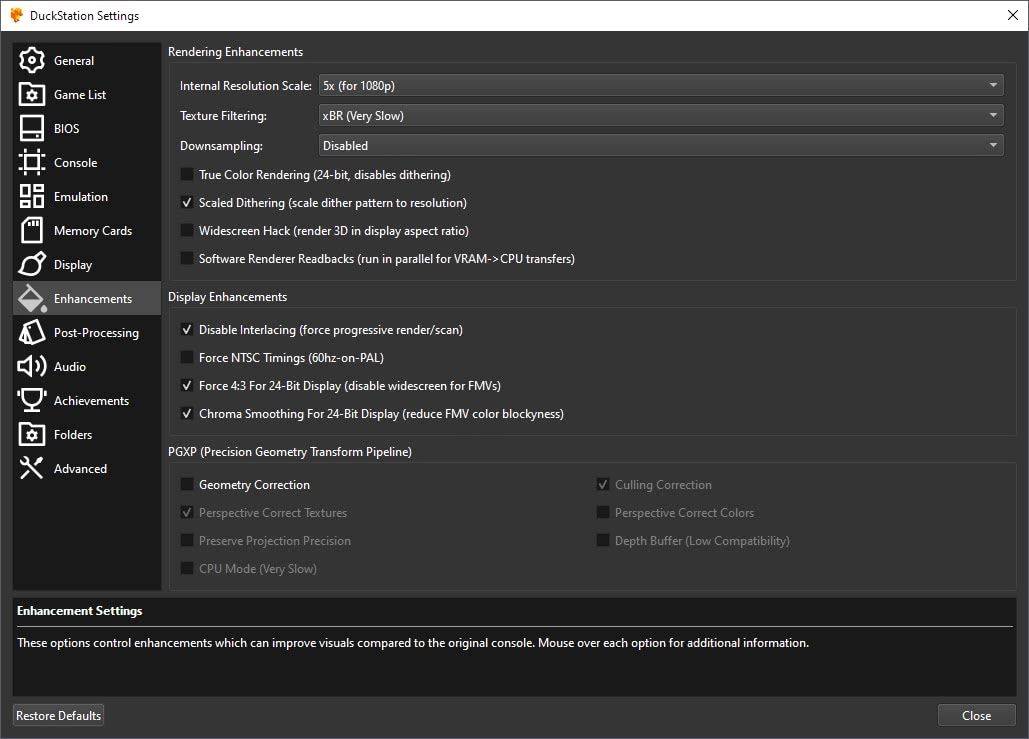Select the Post-Processing icon

coord(32,333)
